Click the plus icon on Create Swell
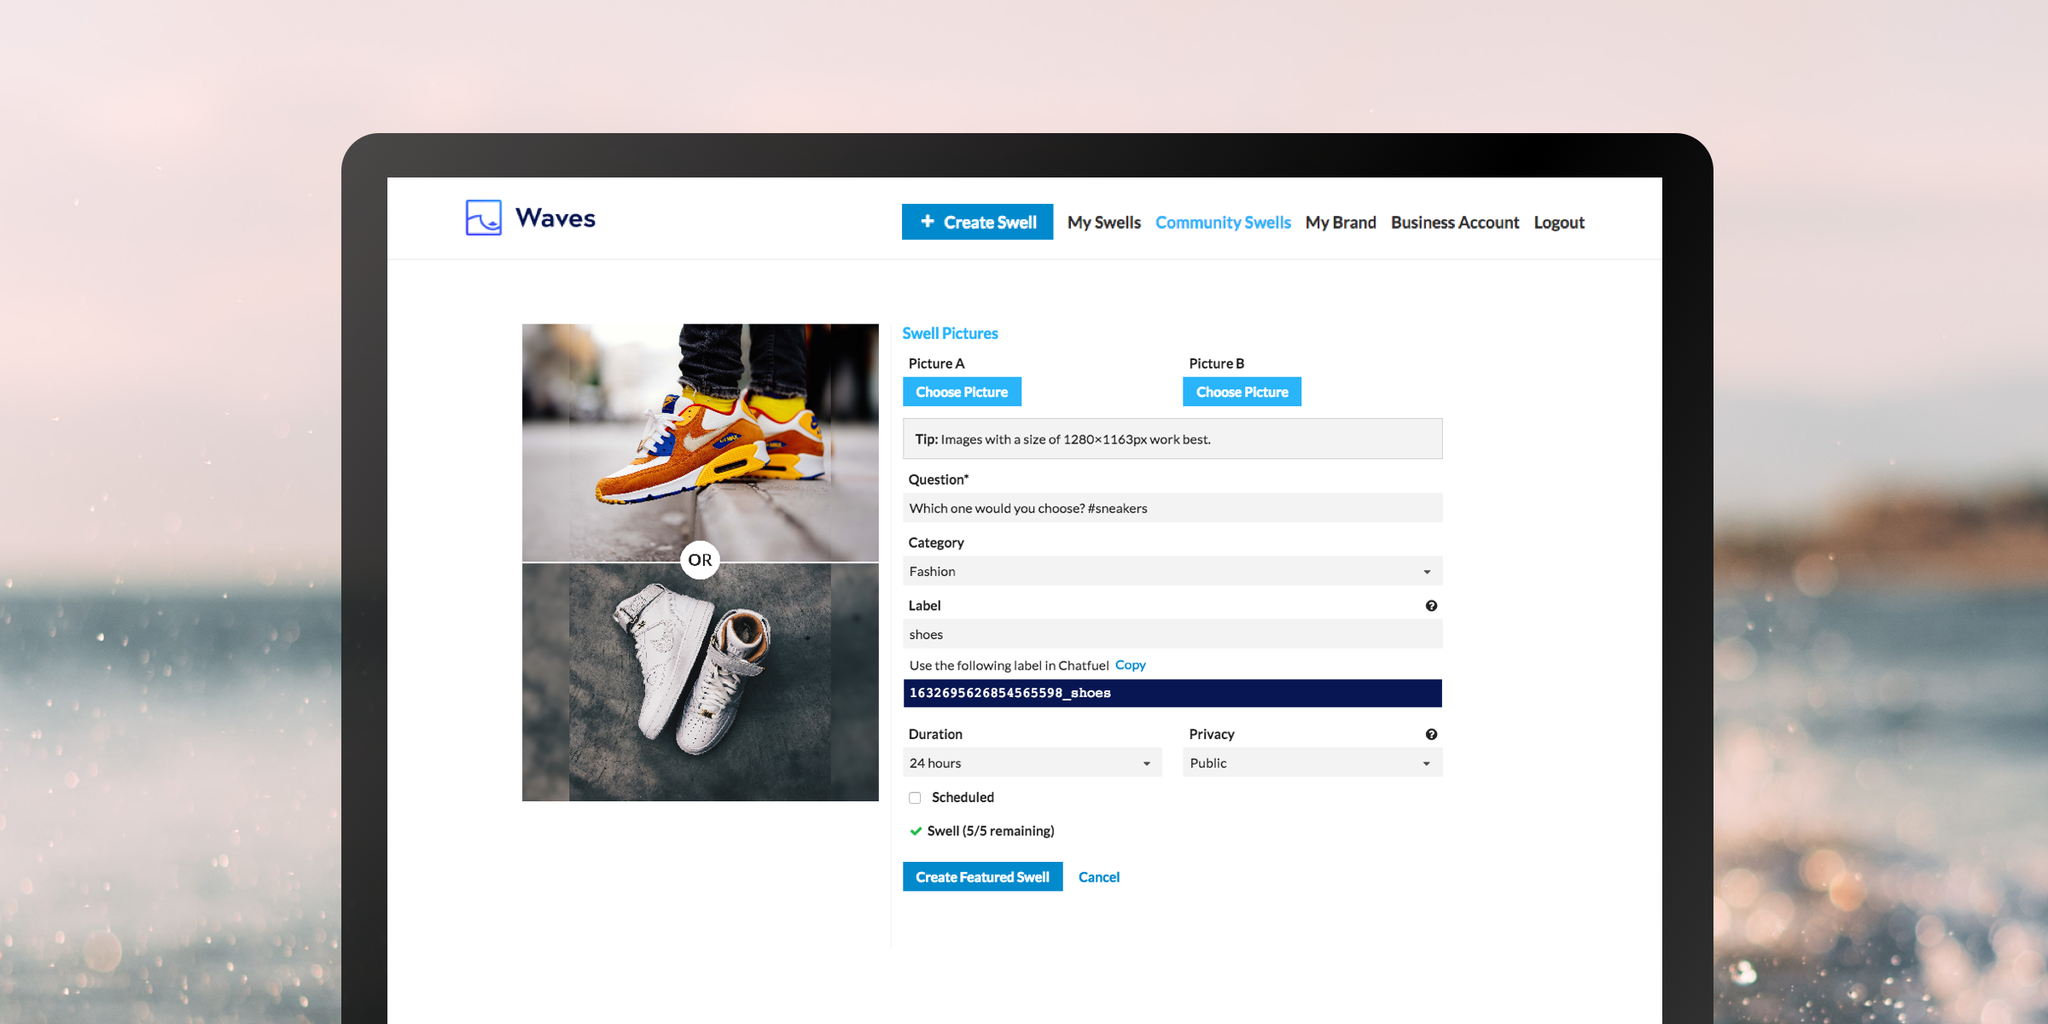This screenshot has width=2048, height=1024. click(926, 221)
